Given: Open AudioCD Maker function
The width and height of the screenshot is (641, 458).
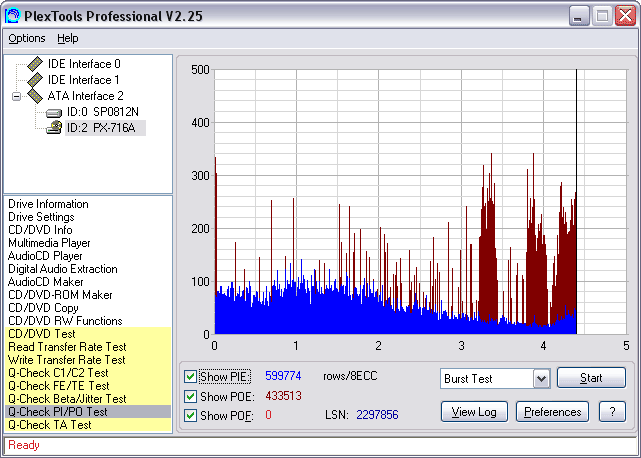Looking at the screenshot, I should coord(45,282).
